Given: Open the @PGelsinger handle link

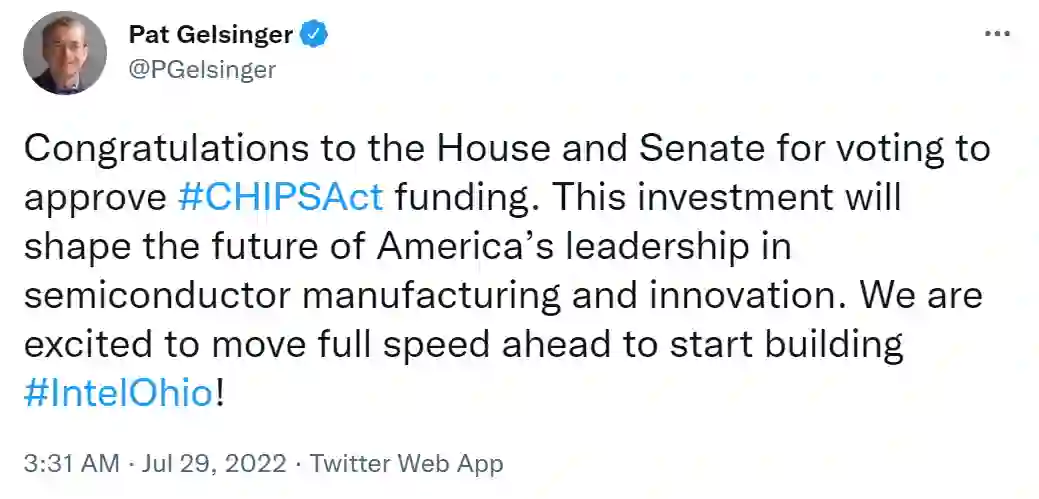Looking at the screenshot, I should [x=202, y=69].
